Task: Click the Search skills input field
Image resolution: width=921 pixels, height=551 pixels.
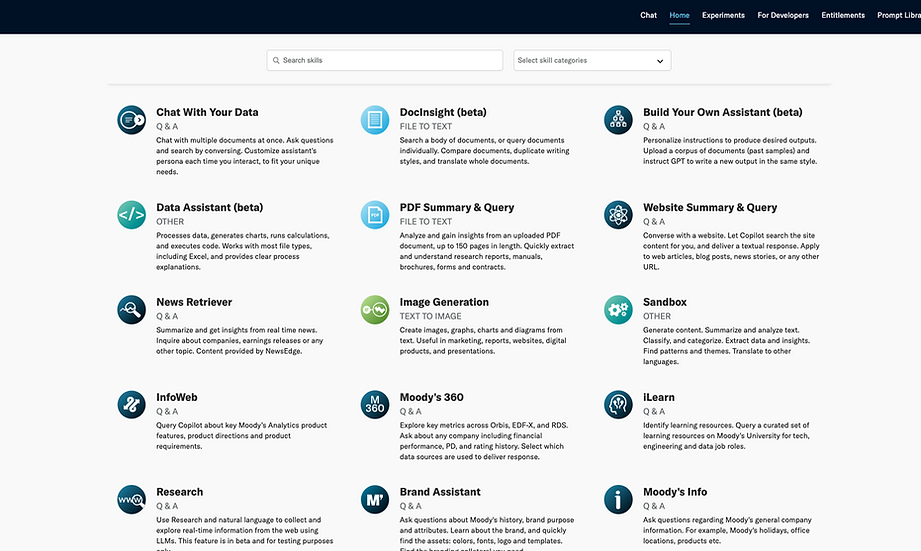Action: 385,61
